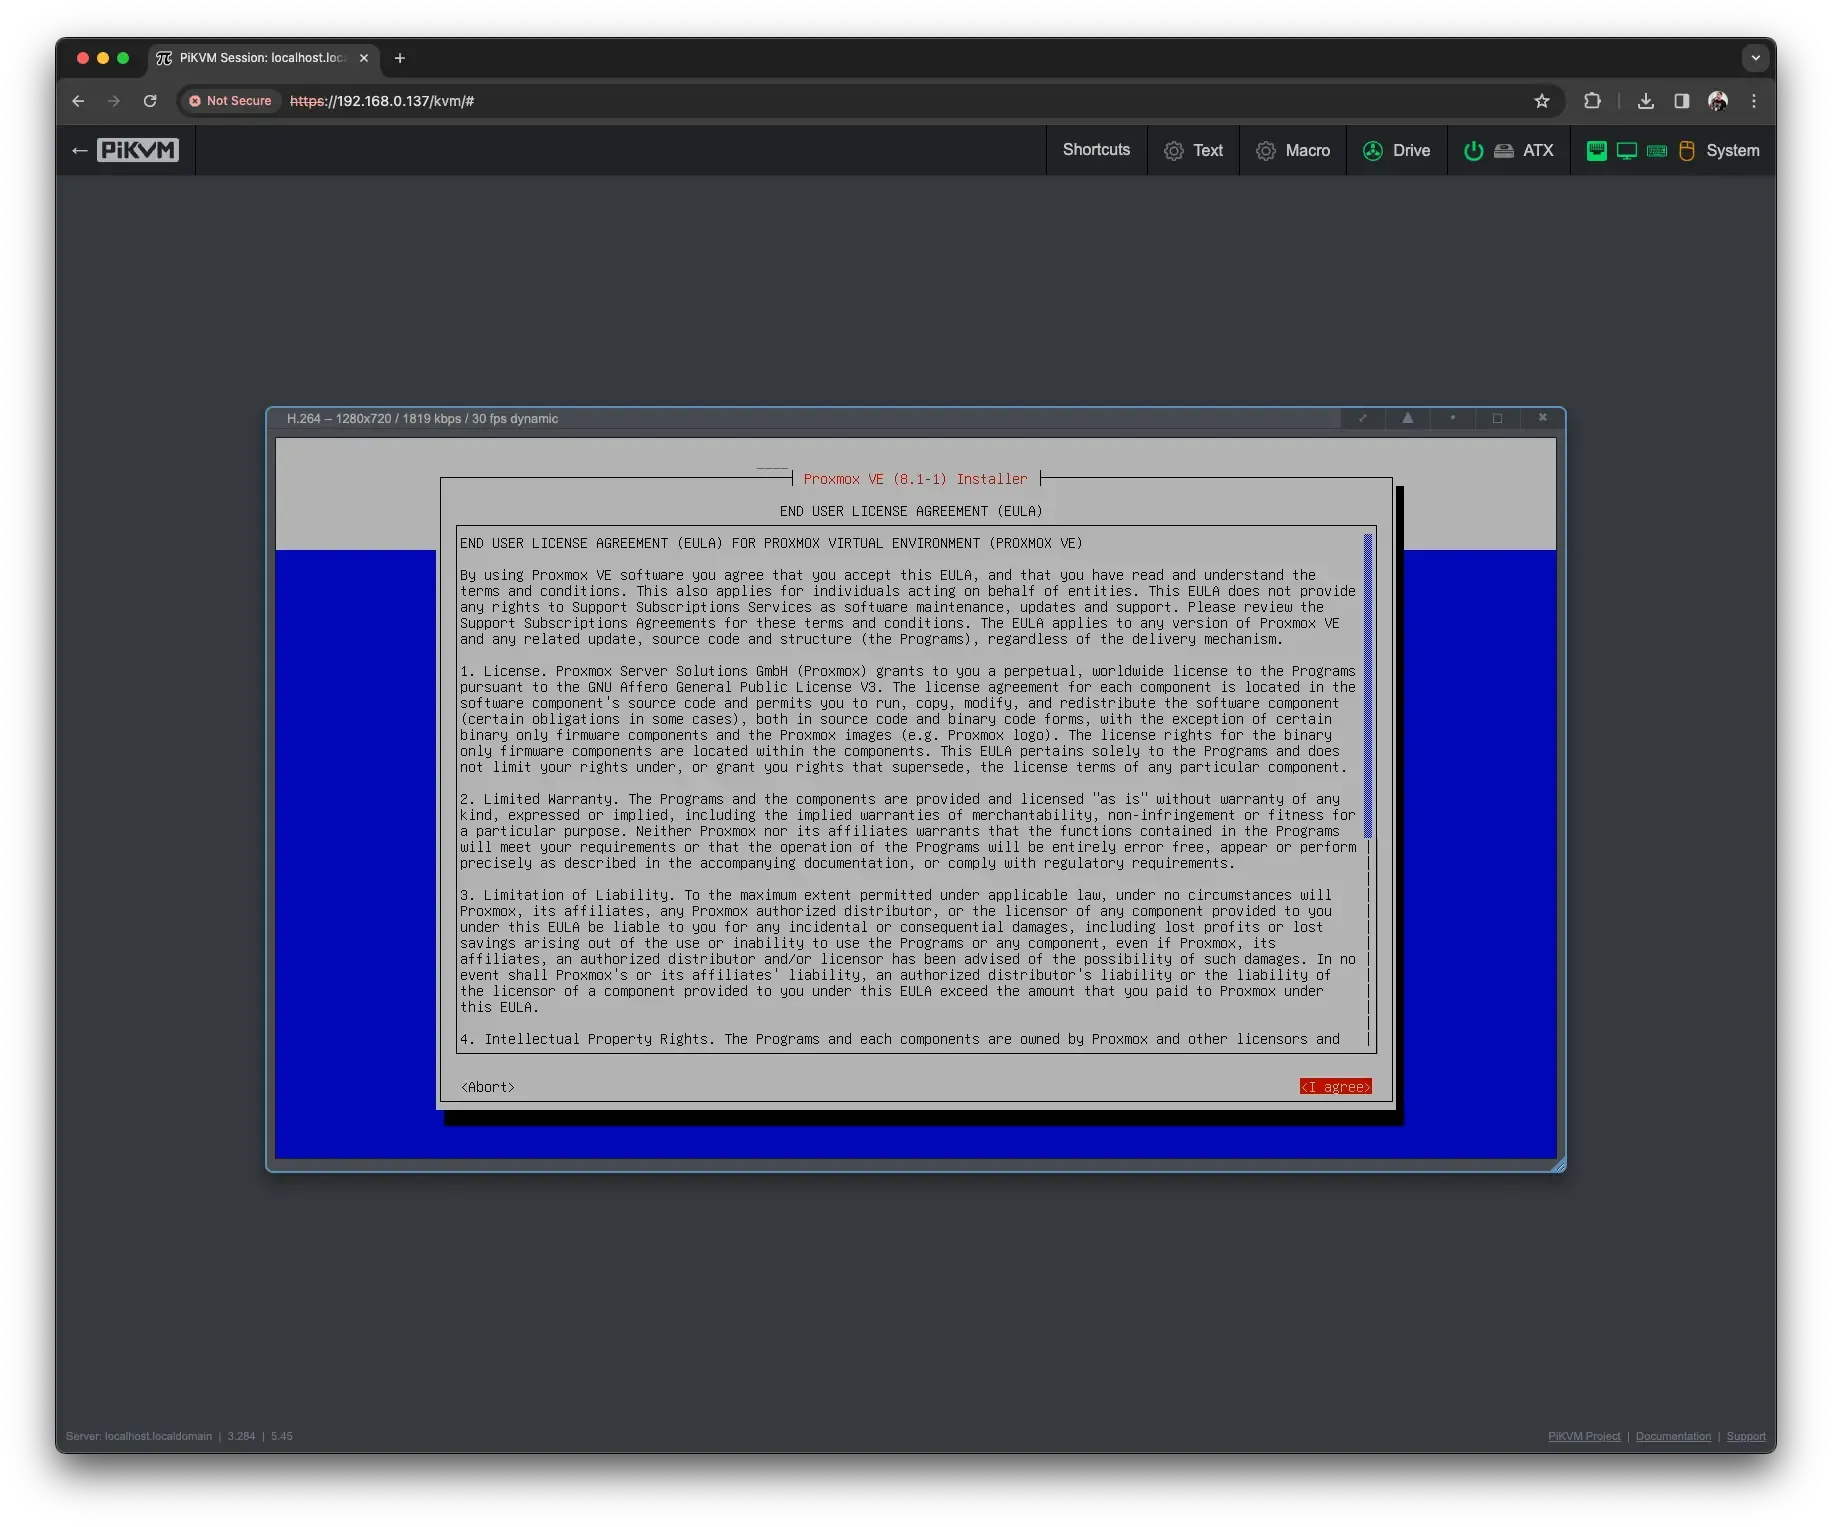Click the PiKVM logo in top-left corner
1832x1527 pixels.
[x=138, y=150]
